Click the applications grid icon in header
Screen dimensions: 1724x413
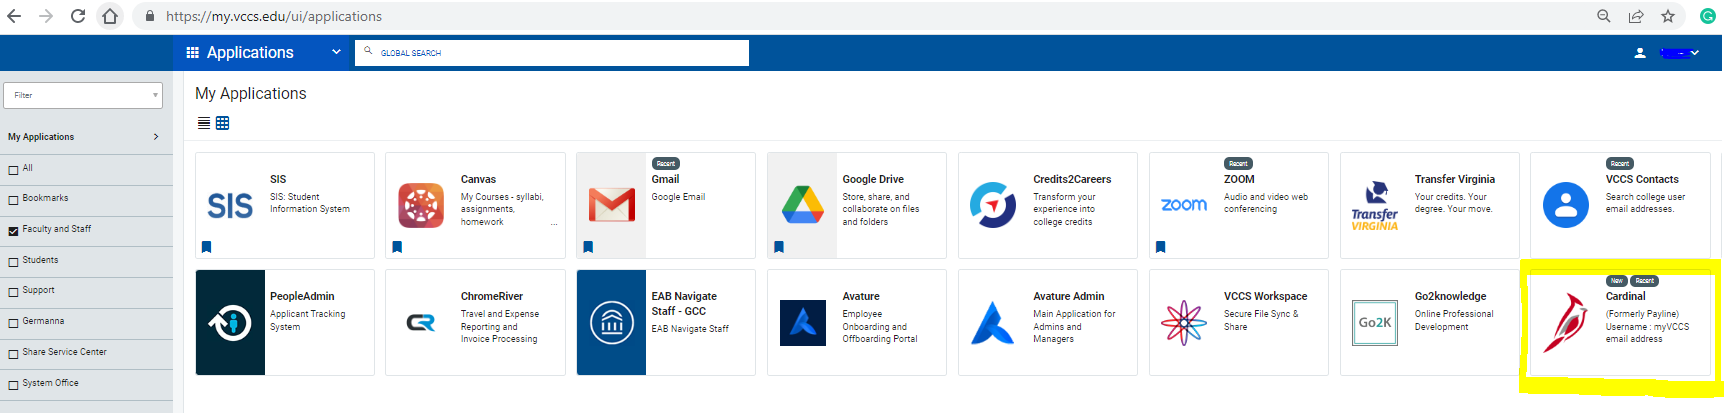click(193, 52)
